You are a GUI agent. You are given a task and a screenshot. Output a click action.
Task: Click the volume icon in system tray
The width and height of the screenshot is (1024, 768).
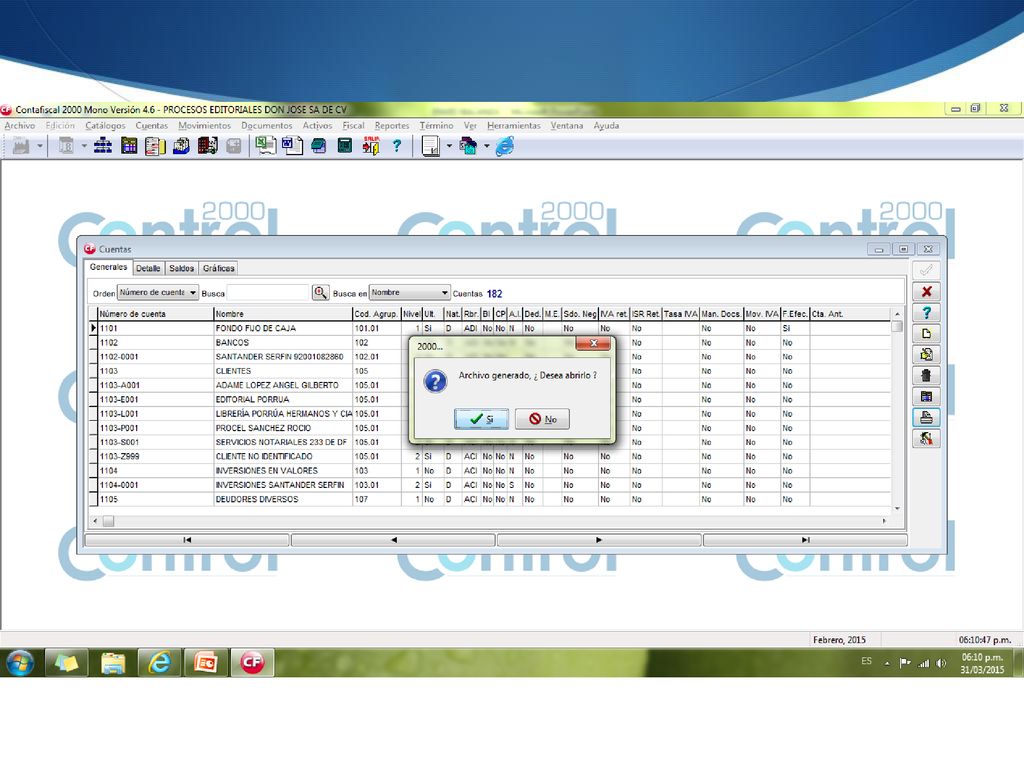(x=940, y=663)
